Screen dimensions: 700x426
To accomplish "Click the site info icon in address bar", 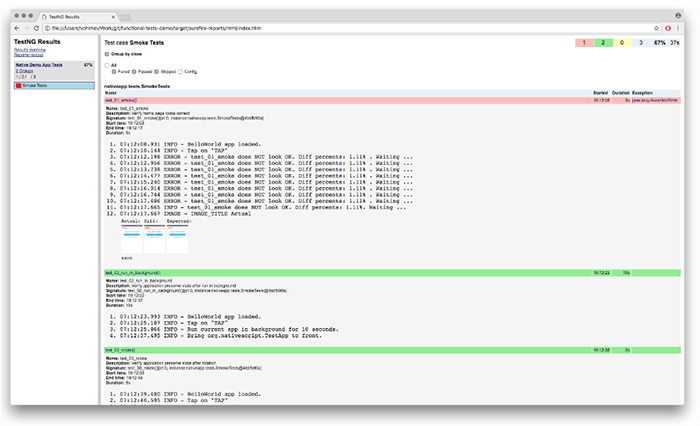I will pos(47,28).
